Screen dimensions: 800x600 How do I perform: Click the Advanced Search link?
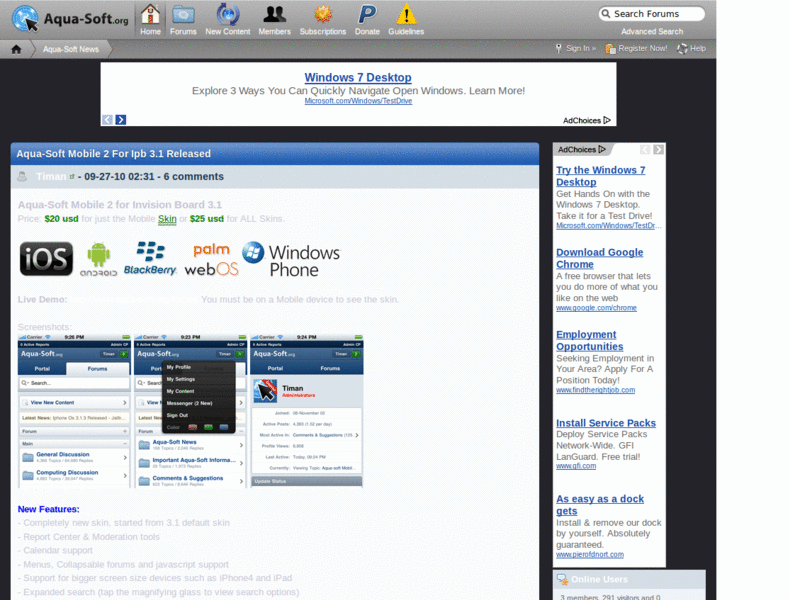tap(652, 32)
